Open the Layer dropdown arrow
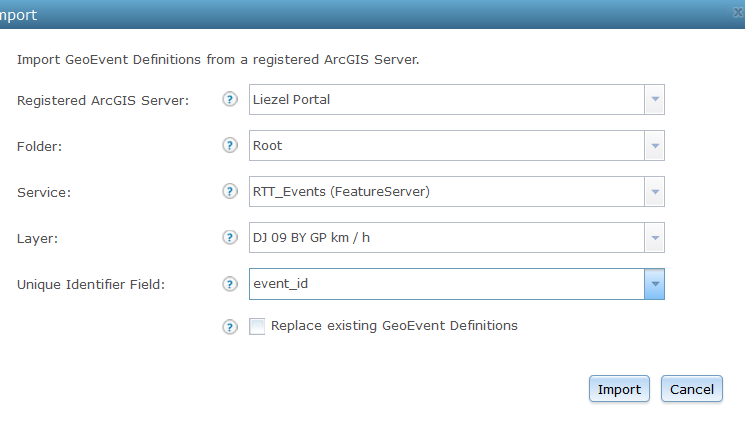 (x=654, y=238)
